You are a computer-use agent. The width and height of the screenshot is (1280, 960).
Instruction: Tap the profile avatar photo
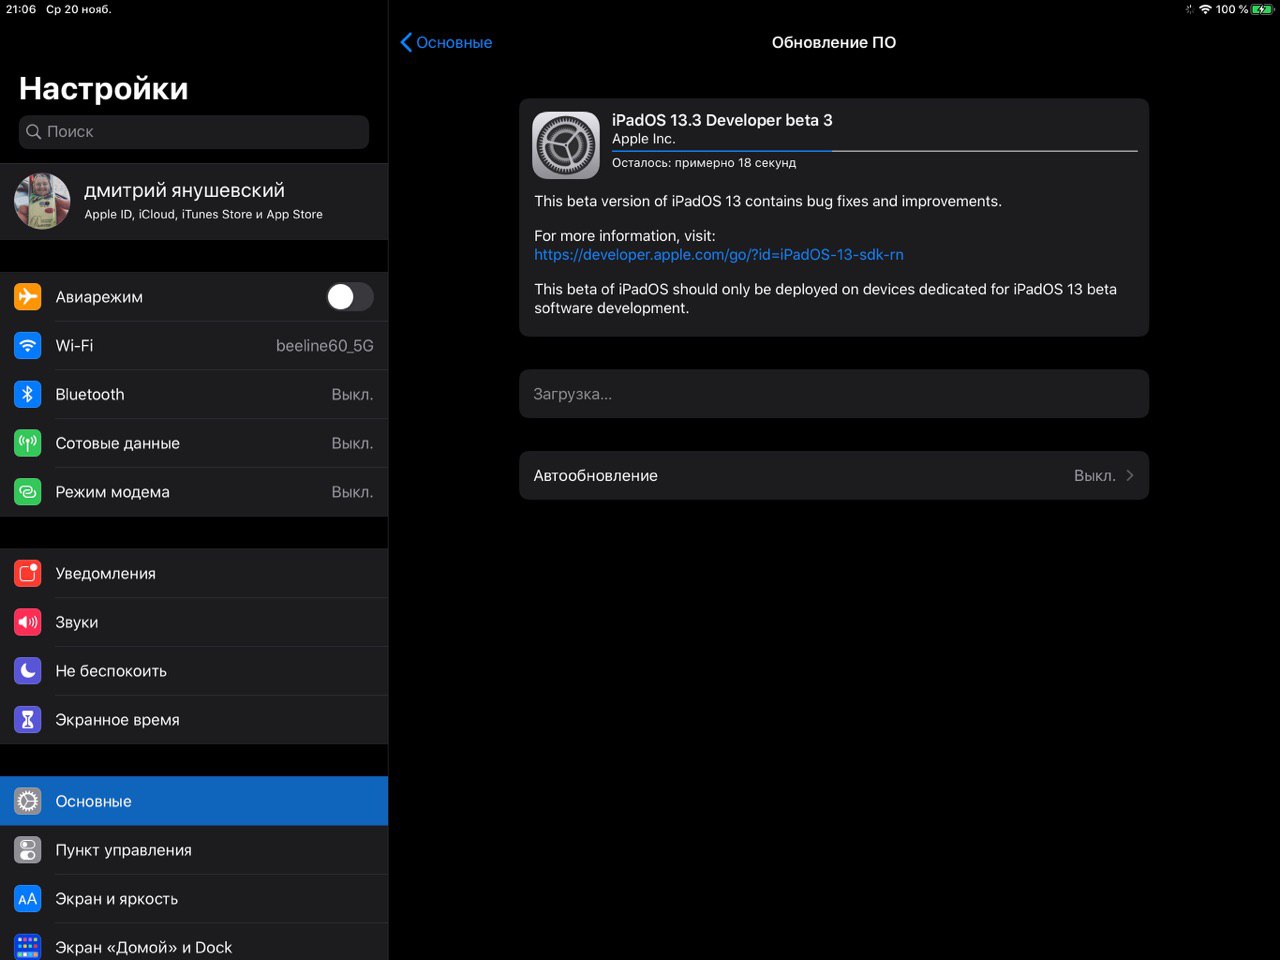[x=42, y=201]
